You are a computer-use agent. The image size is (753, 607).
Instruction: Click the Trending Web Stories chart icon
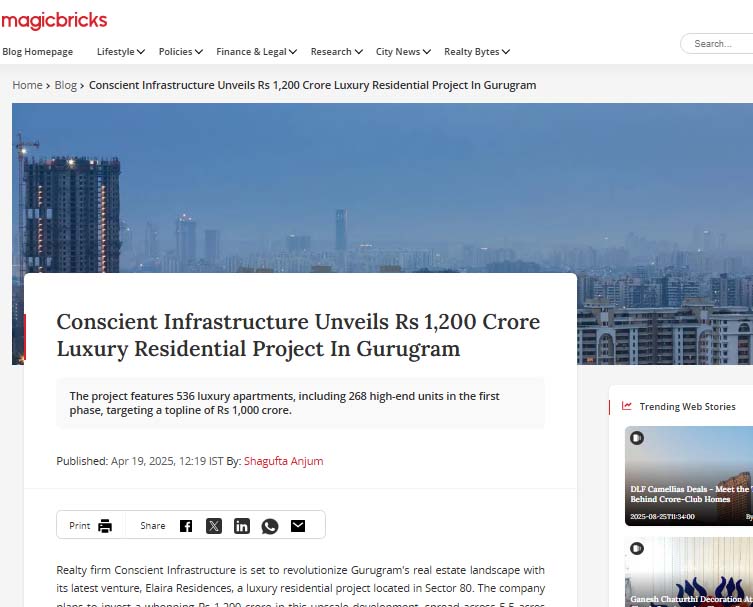click(627, 406)
